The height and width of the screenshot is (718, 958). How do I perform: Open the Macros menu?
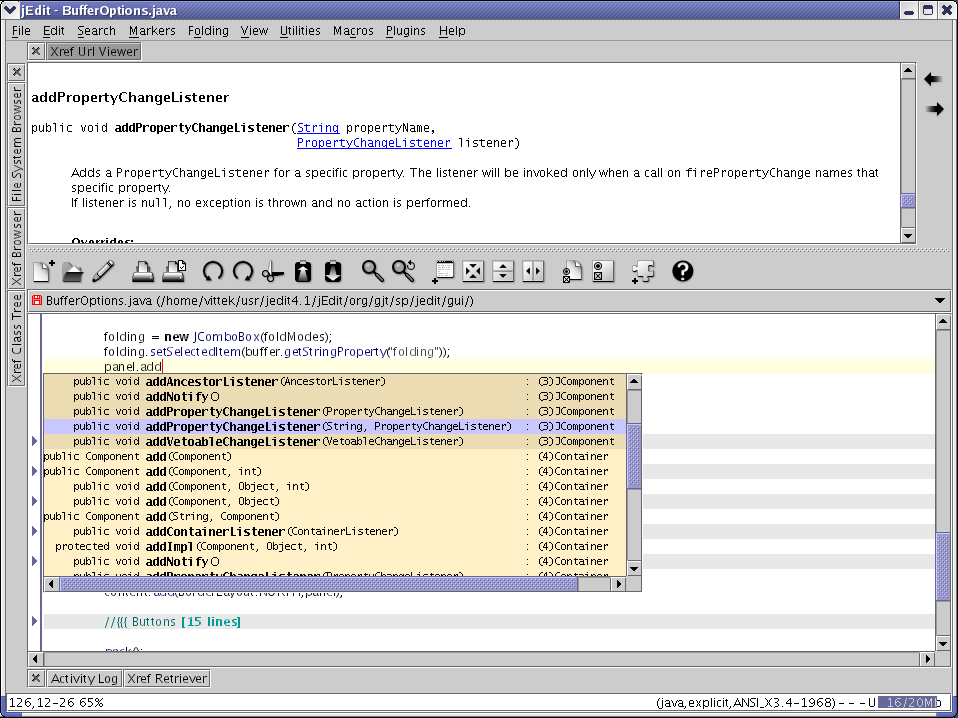coord(353,31)
